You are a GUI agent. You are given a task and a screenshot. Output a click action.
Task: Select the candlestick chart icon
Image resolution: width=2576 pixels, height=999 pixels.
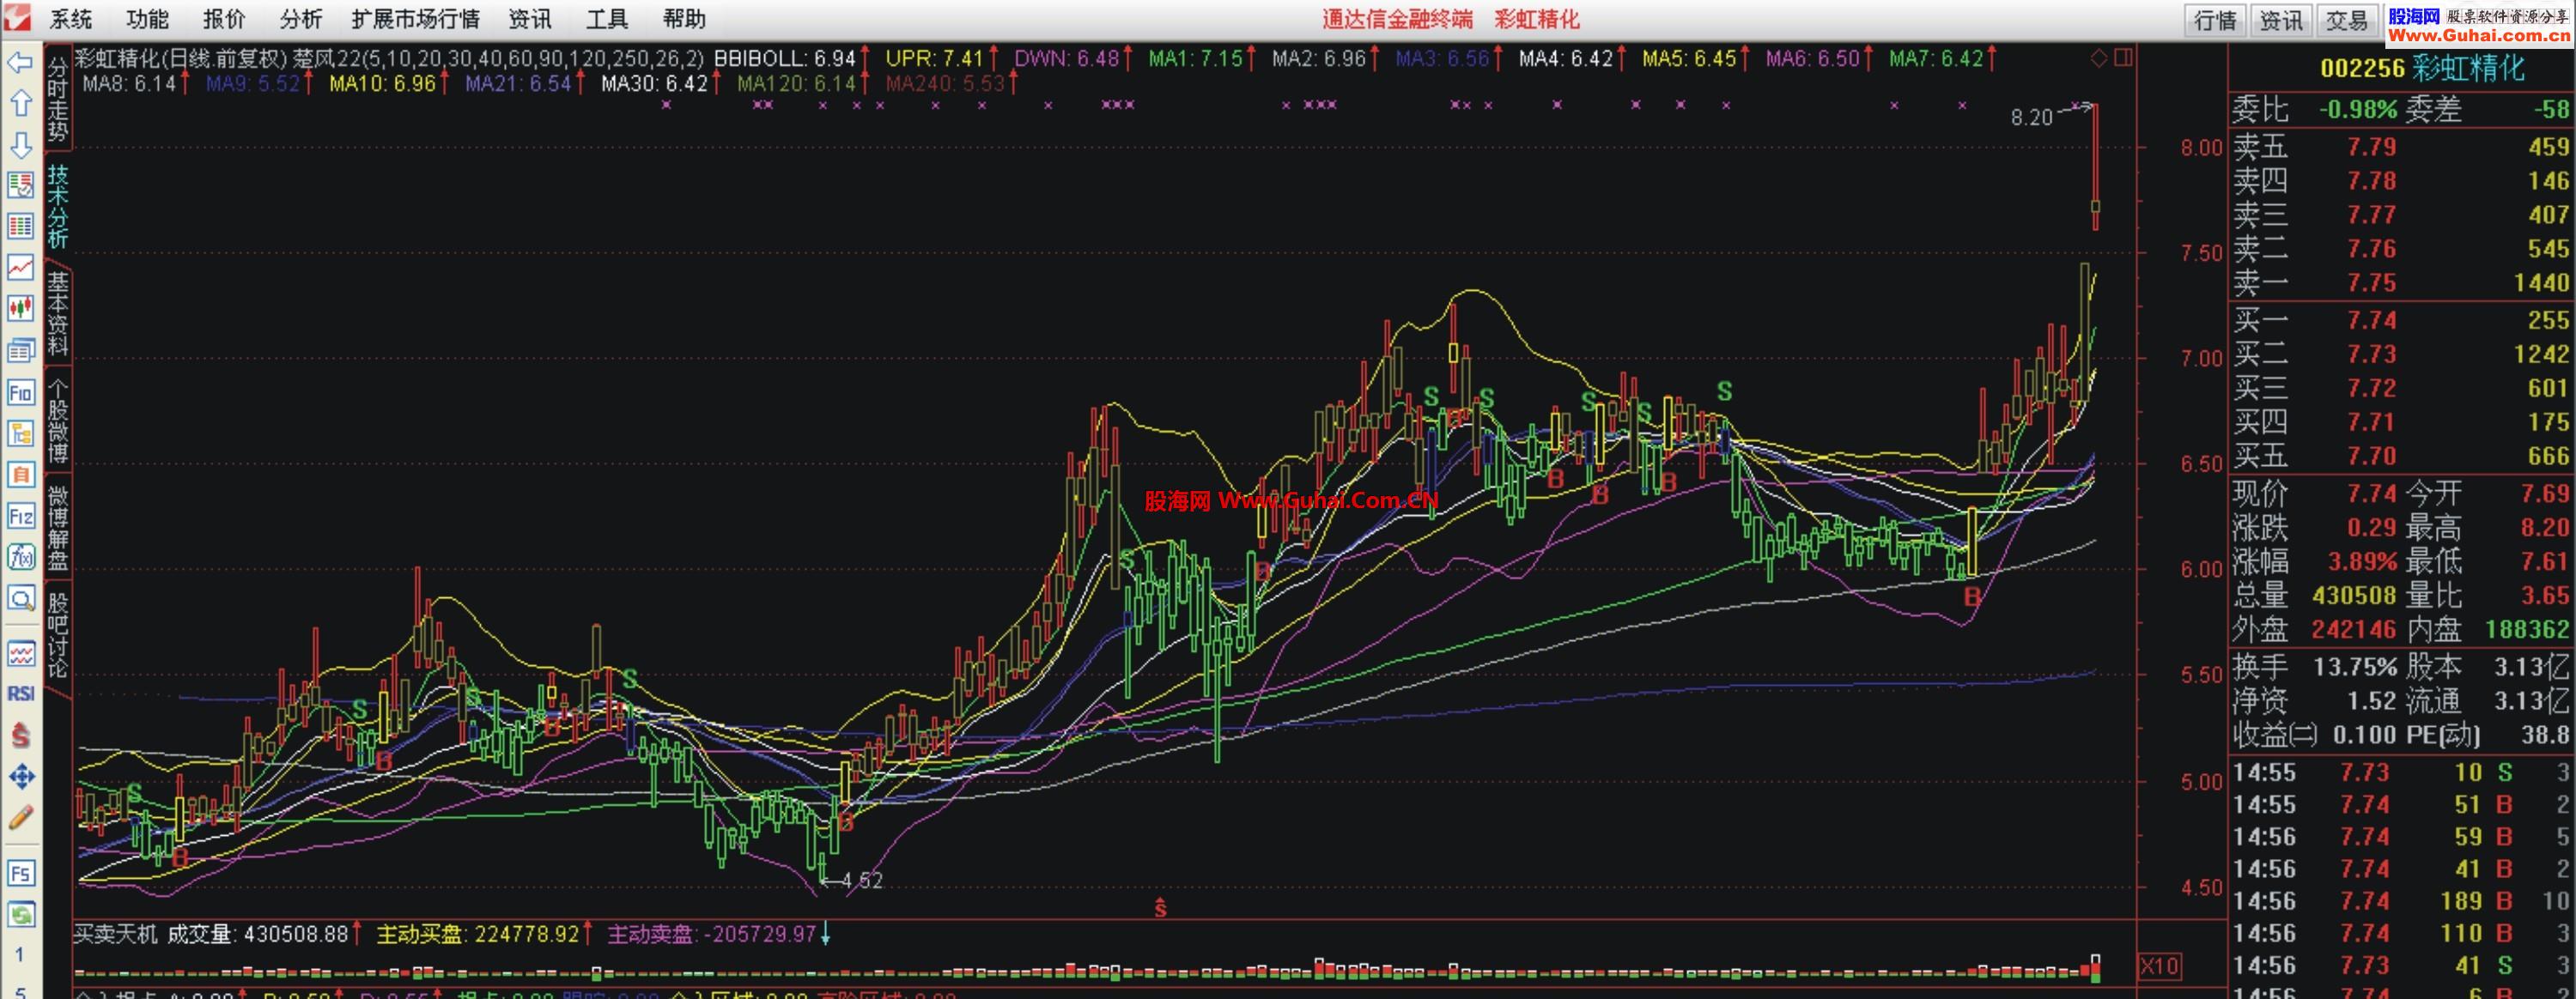click(x=20, y=308)
